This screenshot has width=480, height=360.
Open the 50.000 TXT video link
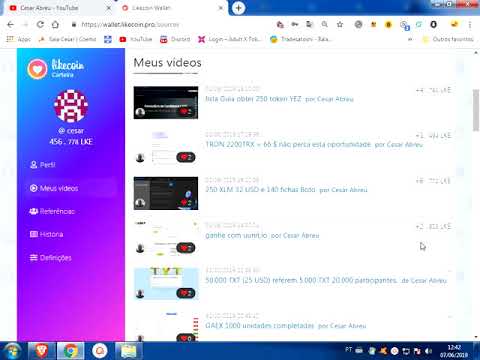pos(326,280)
